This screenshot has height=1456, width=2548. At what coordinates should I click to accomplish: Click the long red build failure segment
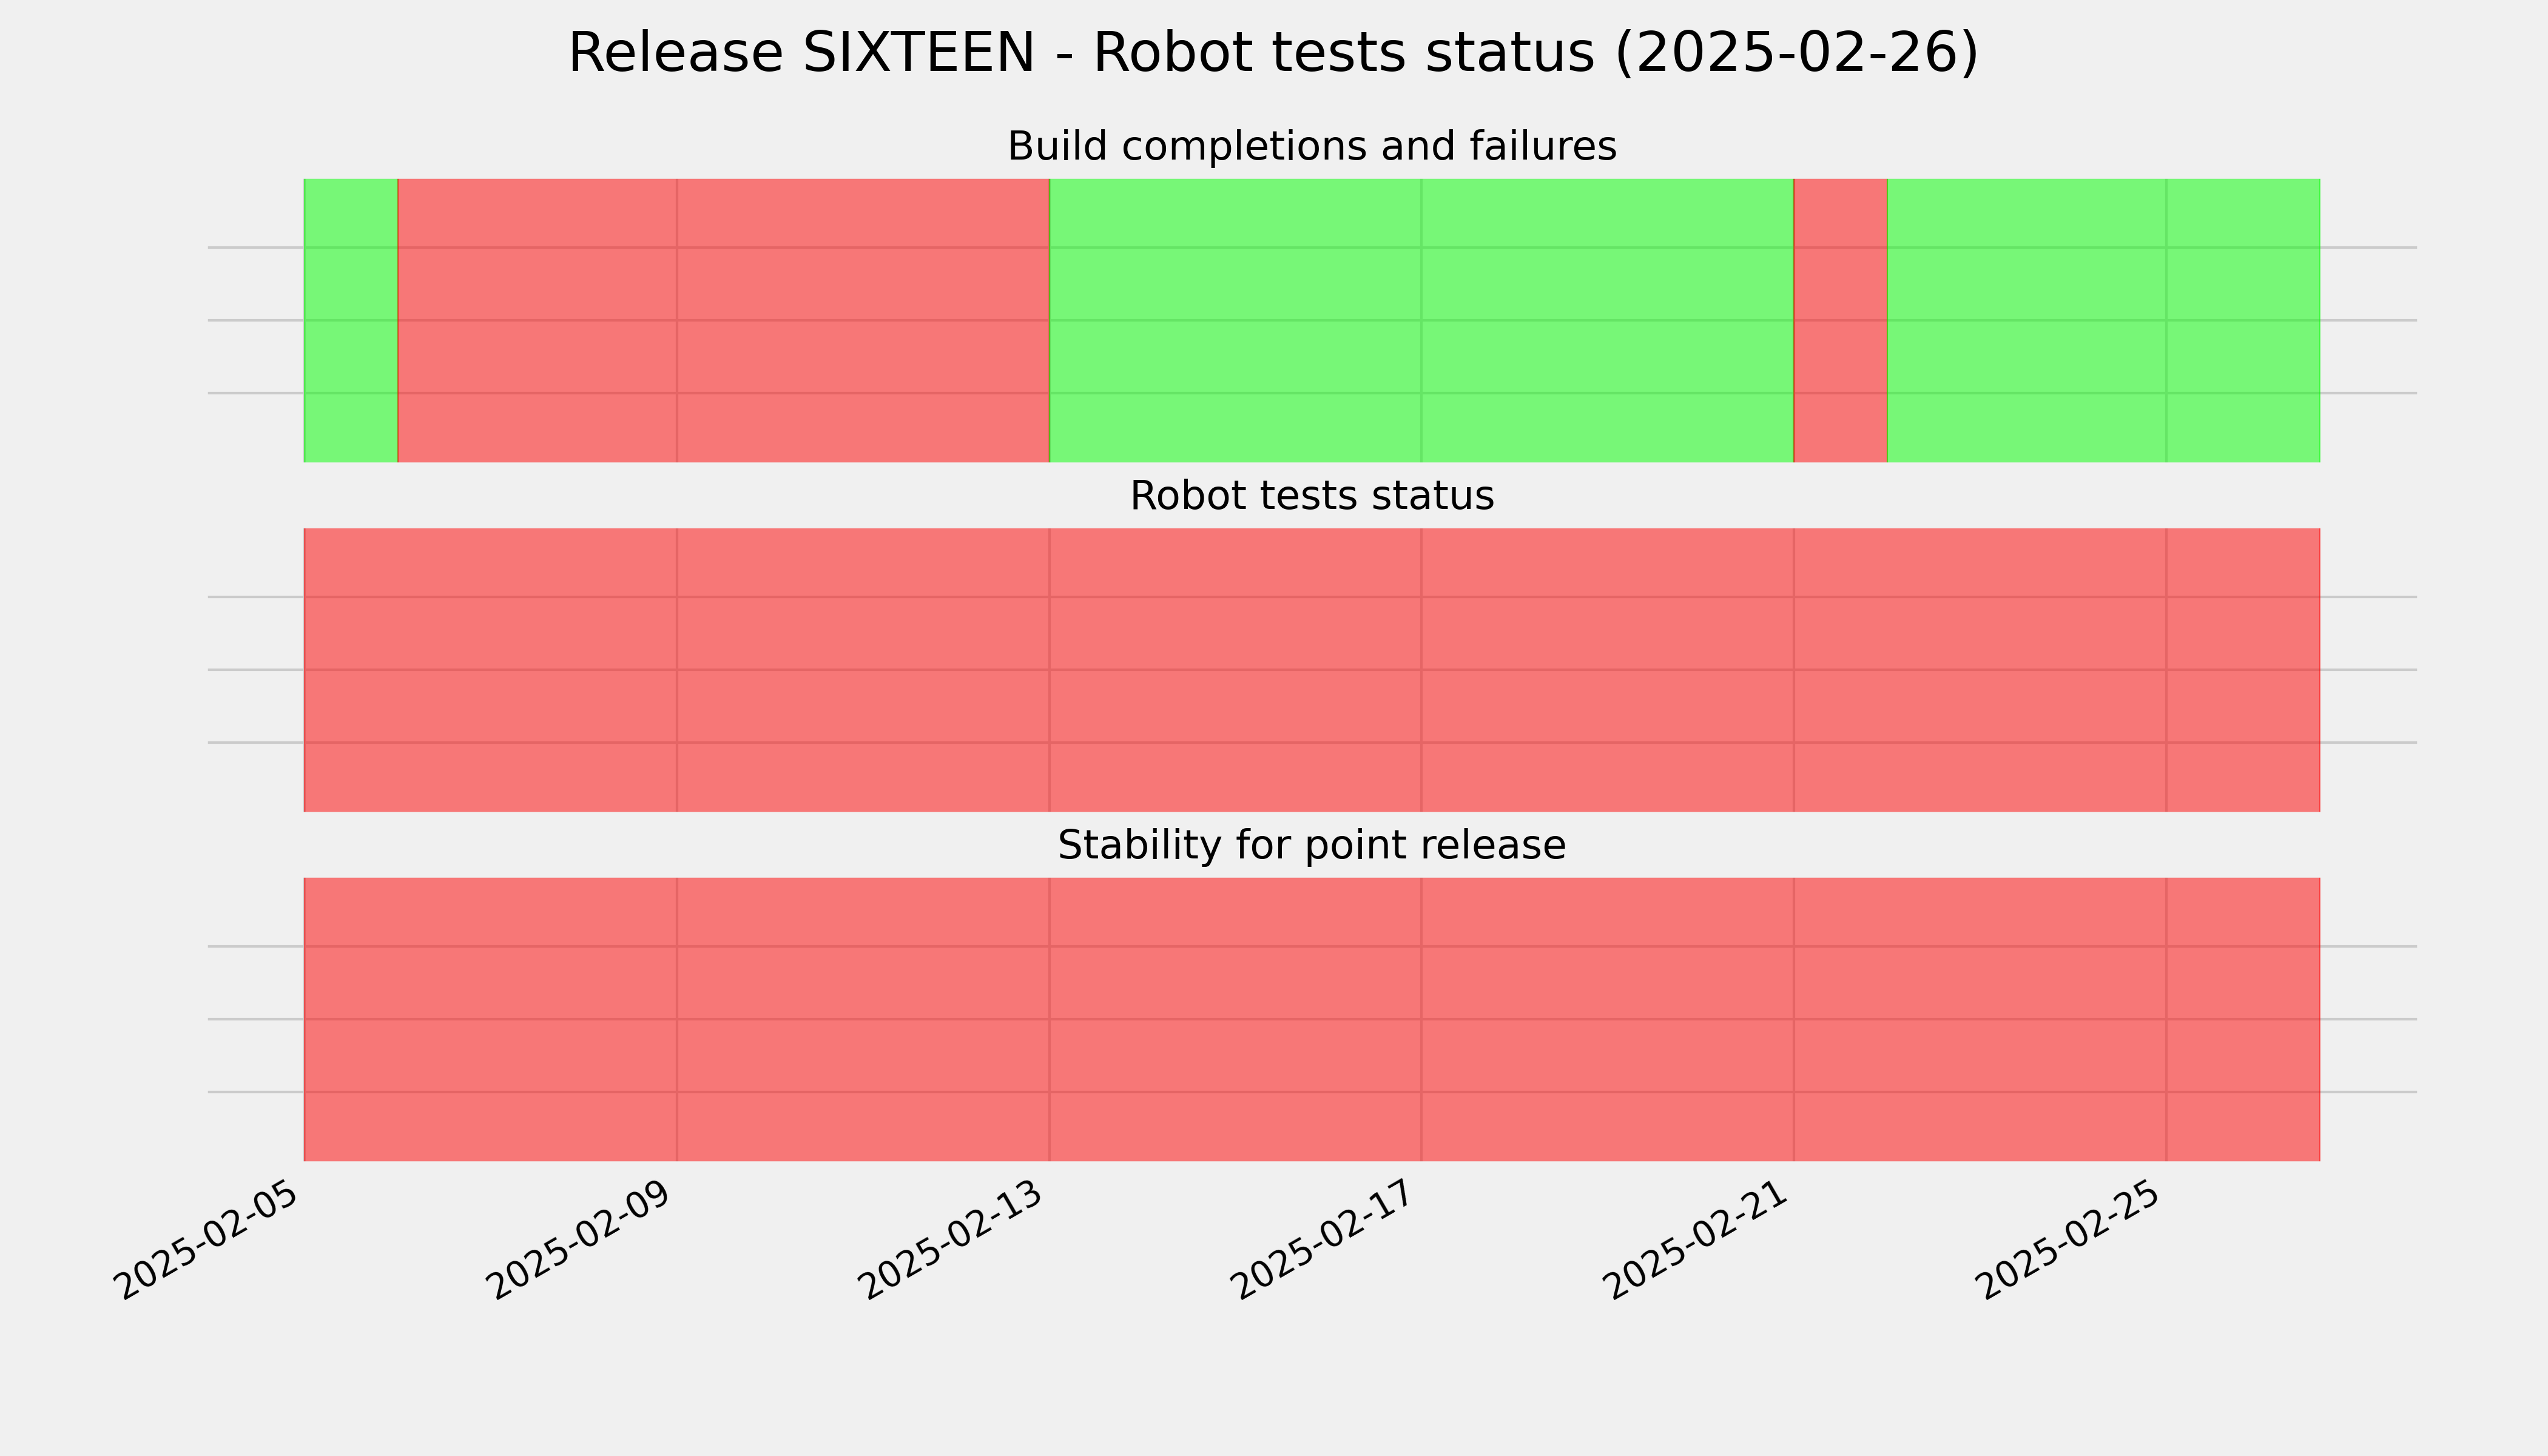(723, 320)
